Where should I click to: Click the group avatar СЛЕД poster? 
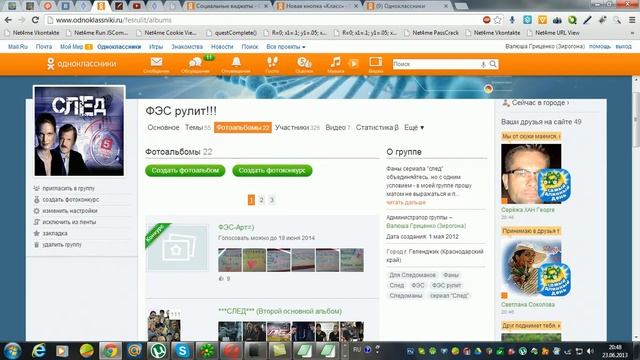(x=79, y=131)
